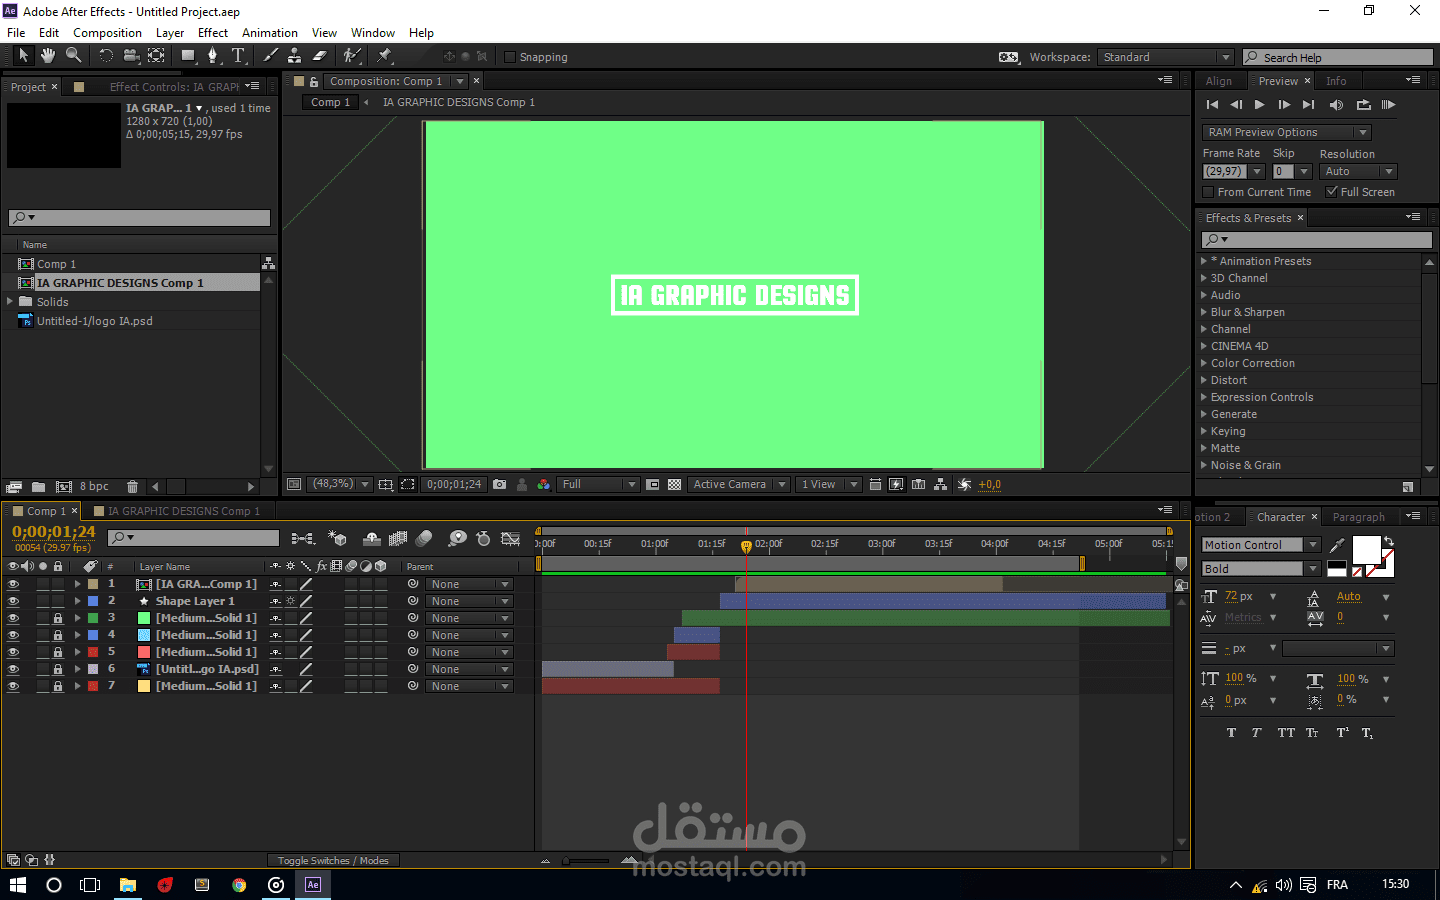
Task: Open the Animation menu
Action: tap(270, 33)
